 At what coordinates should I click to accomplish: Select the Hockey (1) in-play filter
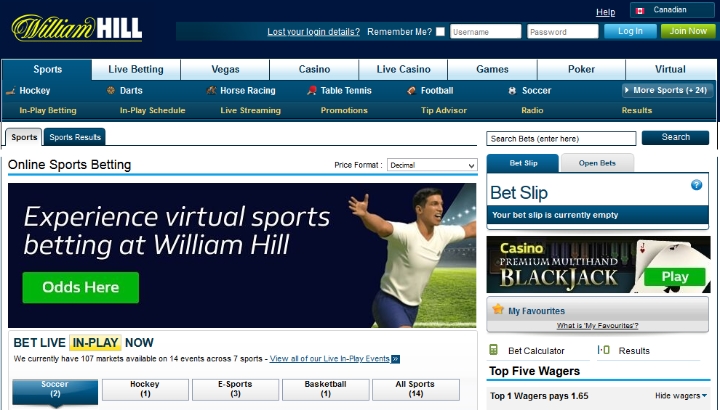coord(145,389)
